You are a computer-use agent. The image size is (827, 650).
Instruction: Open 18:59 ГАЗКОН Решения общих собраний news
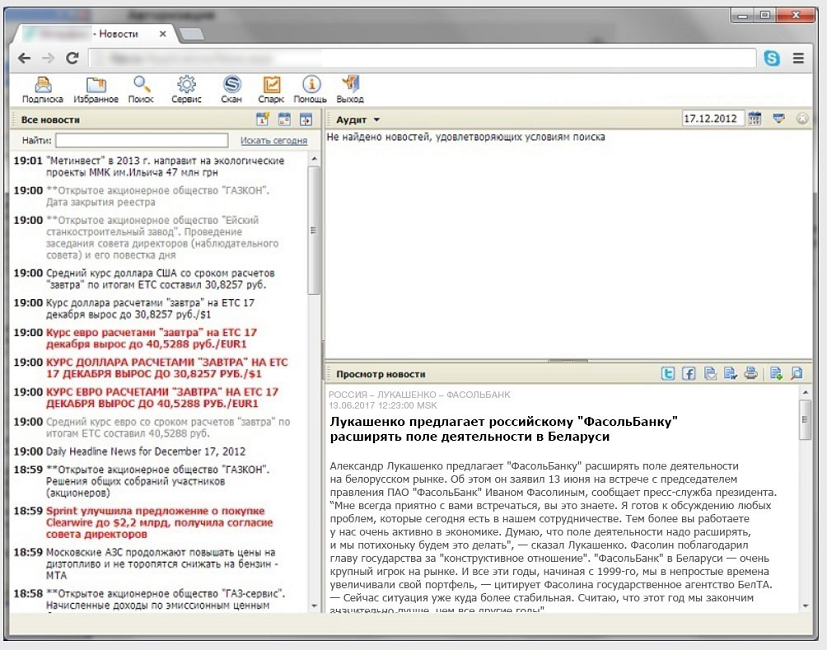(x=158, y=481)
